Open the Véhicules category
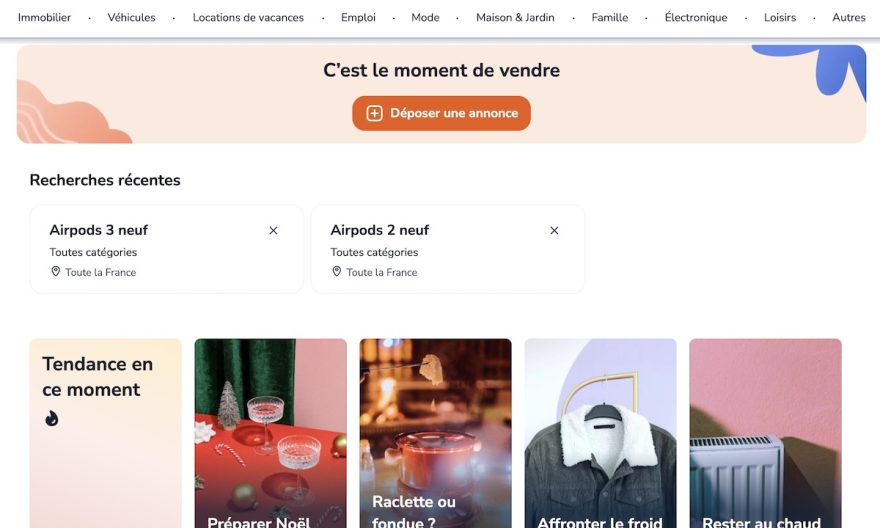880x528 pixels. [x=131, y=17]
